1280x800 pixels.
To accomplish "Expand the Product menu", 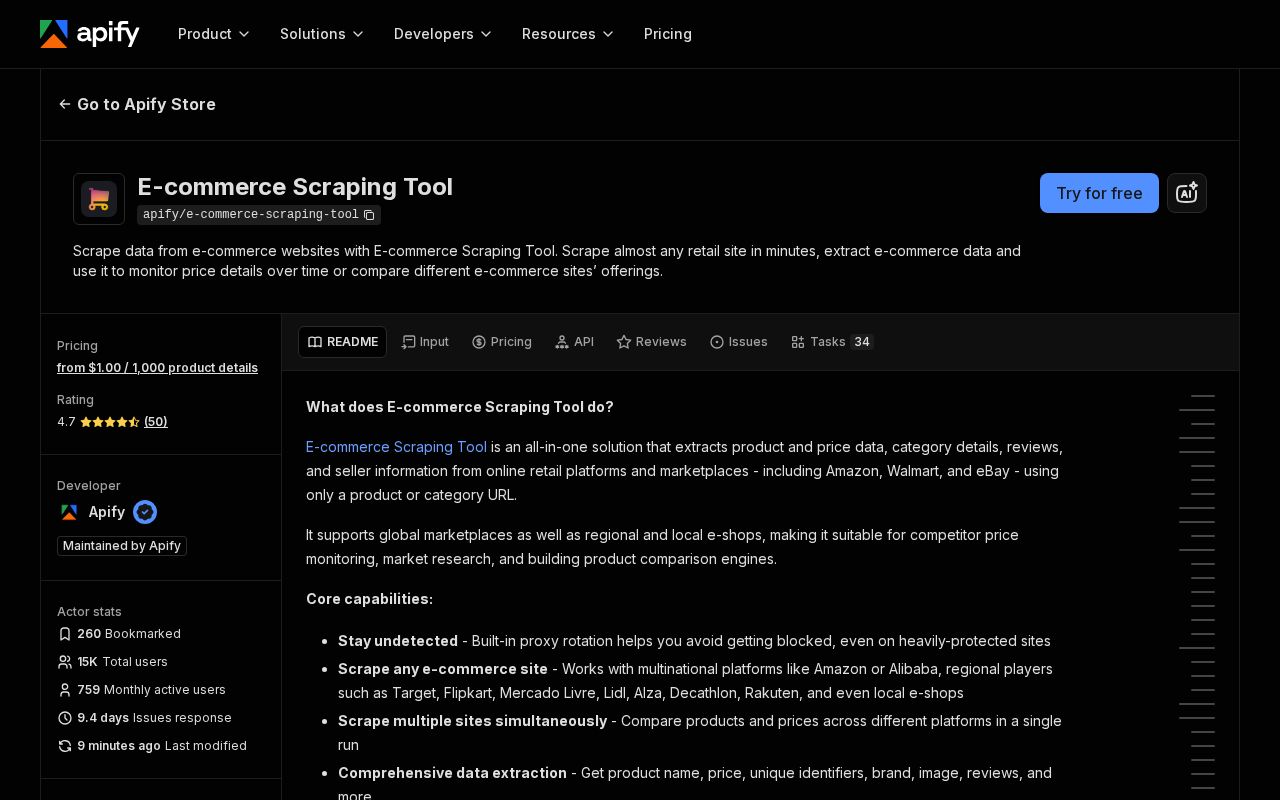I will [x=214, y=34].
